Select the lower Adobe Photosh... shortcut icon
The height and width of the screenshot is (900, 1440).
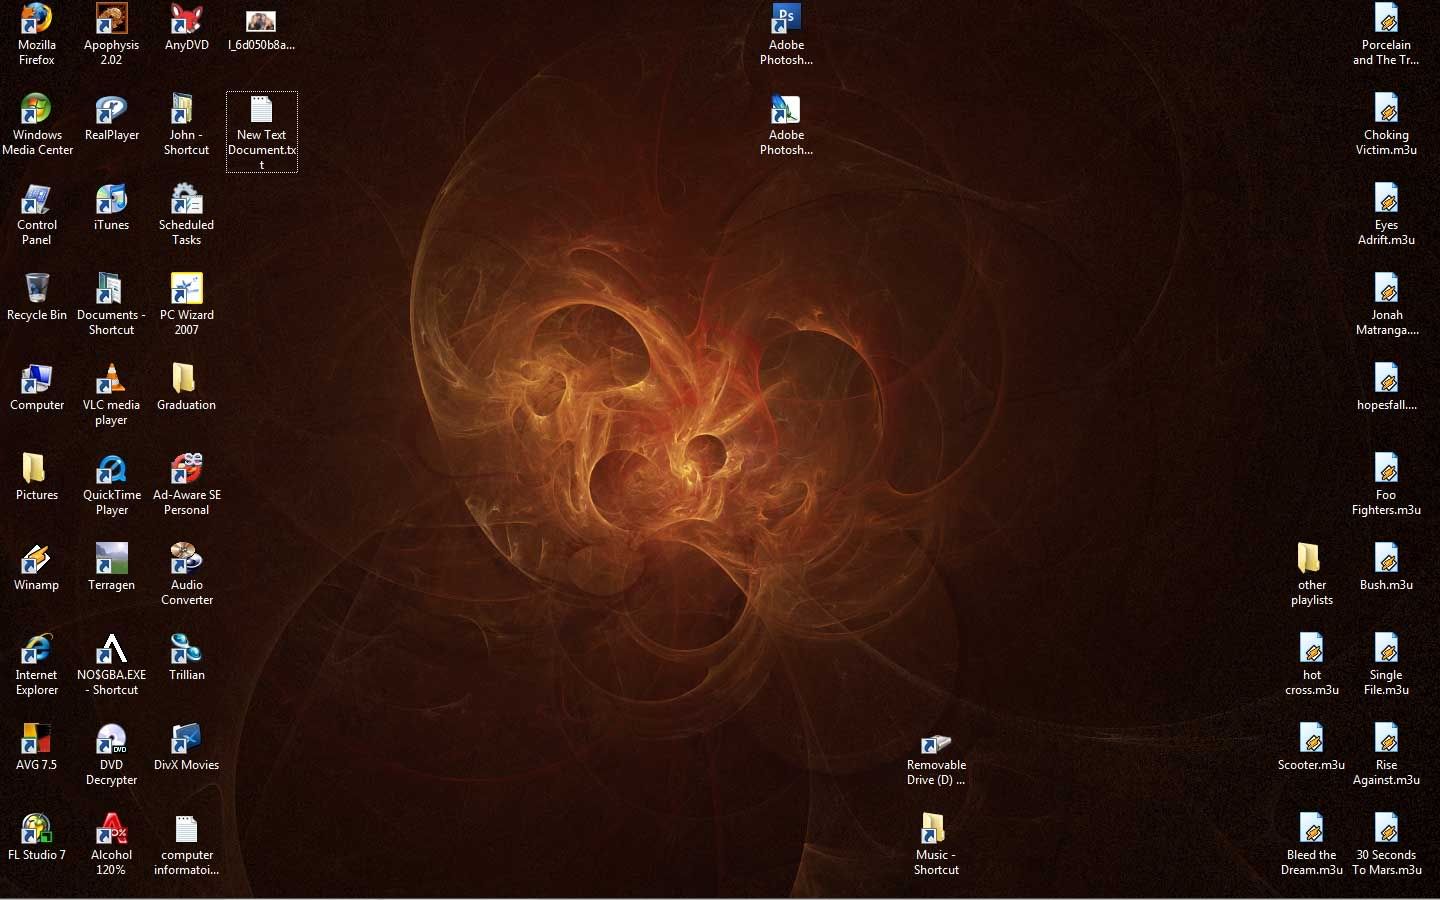(x=786, y=109)
